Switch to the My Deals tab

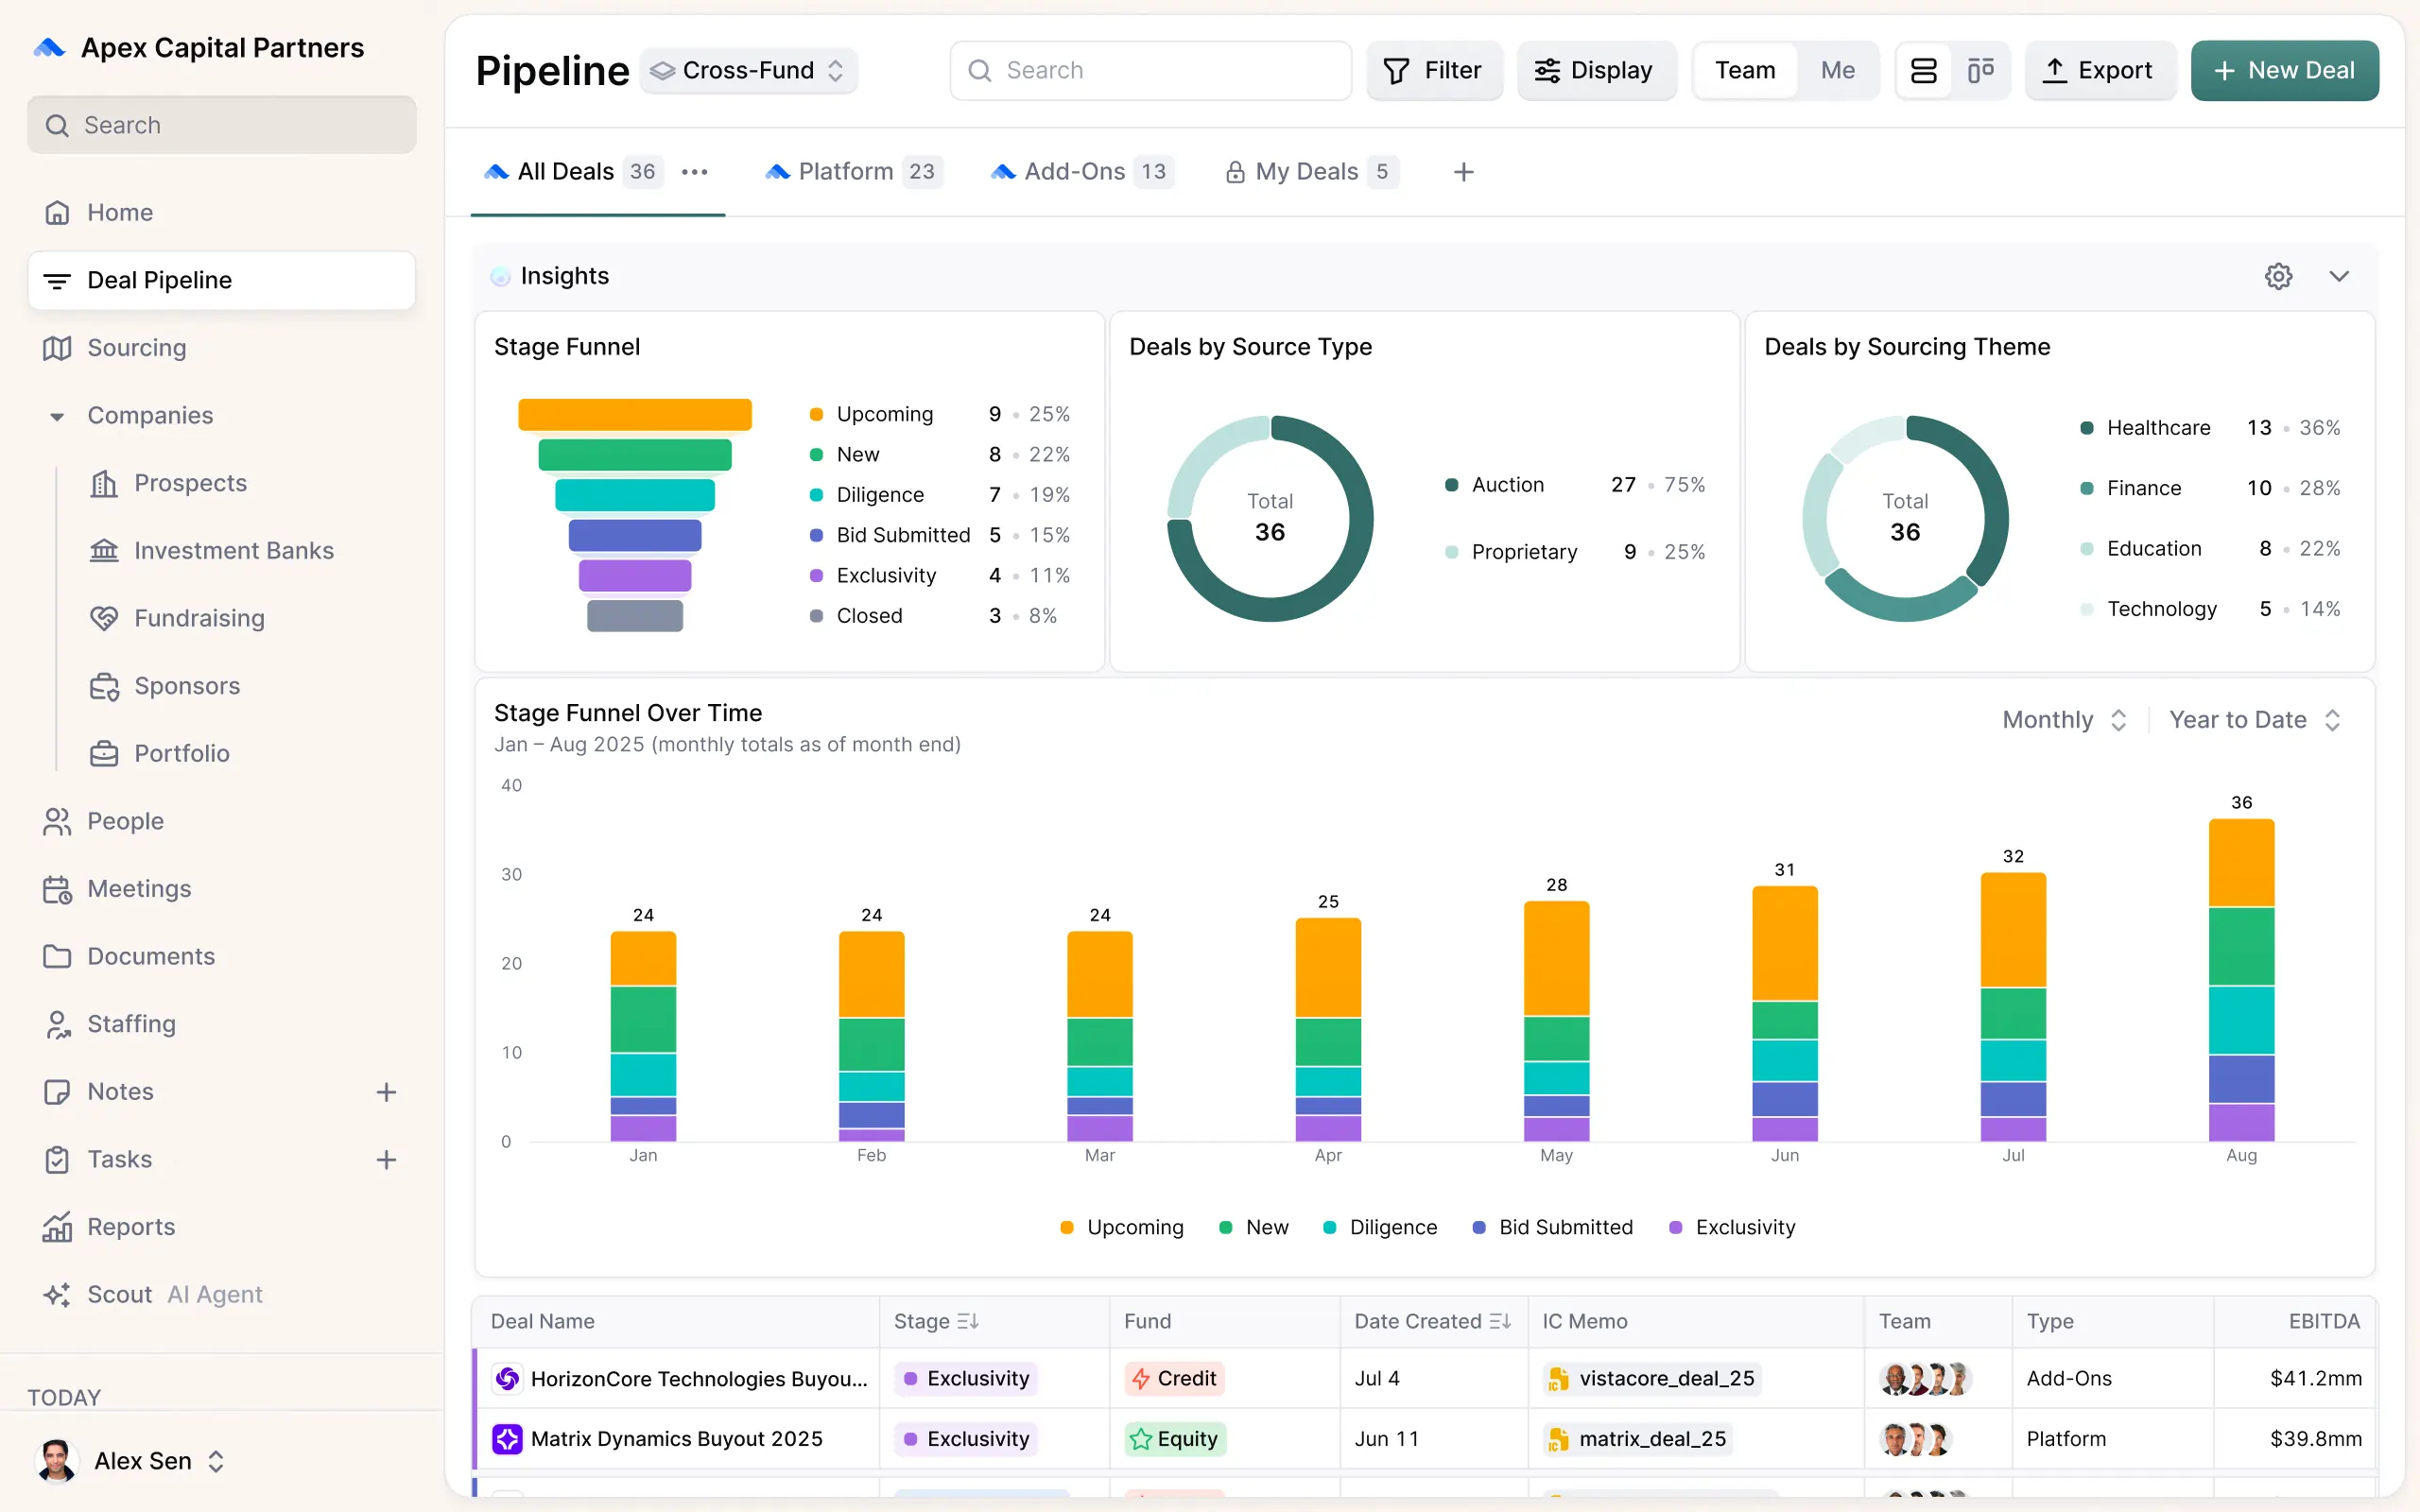click(1311, 172)
